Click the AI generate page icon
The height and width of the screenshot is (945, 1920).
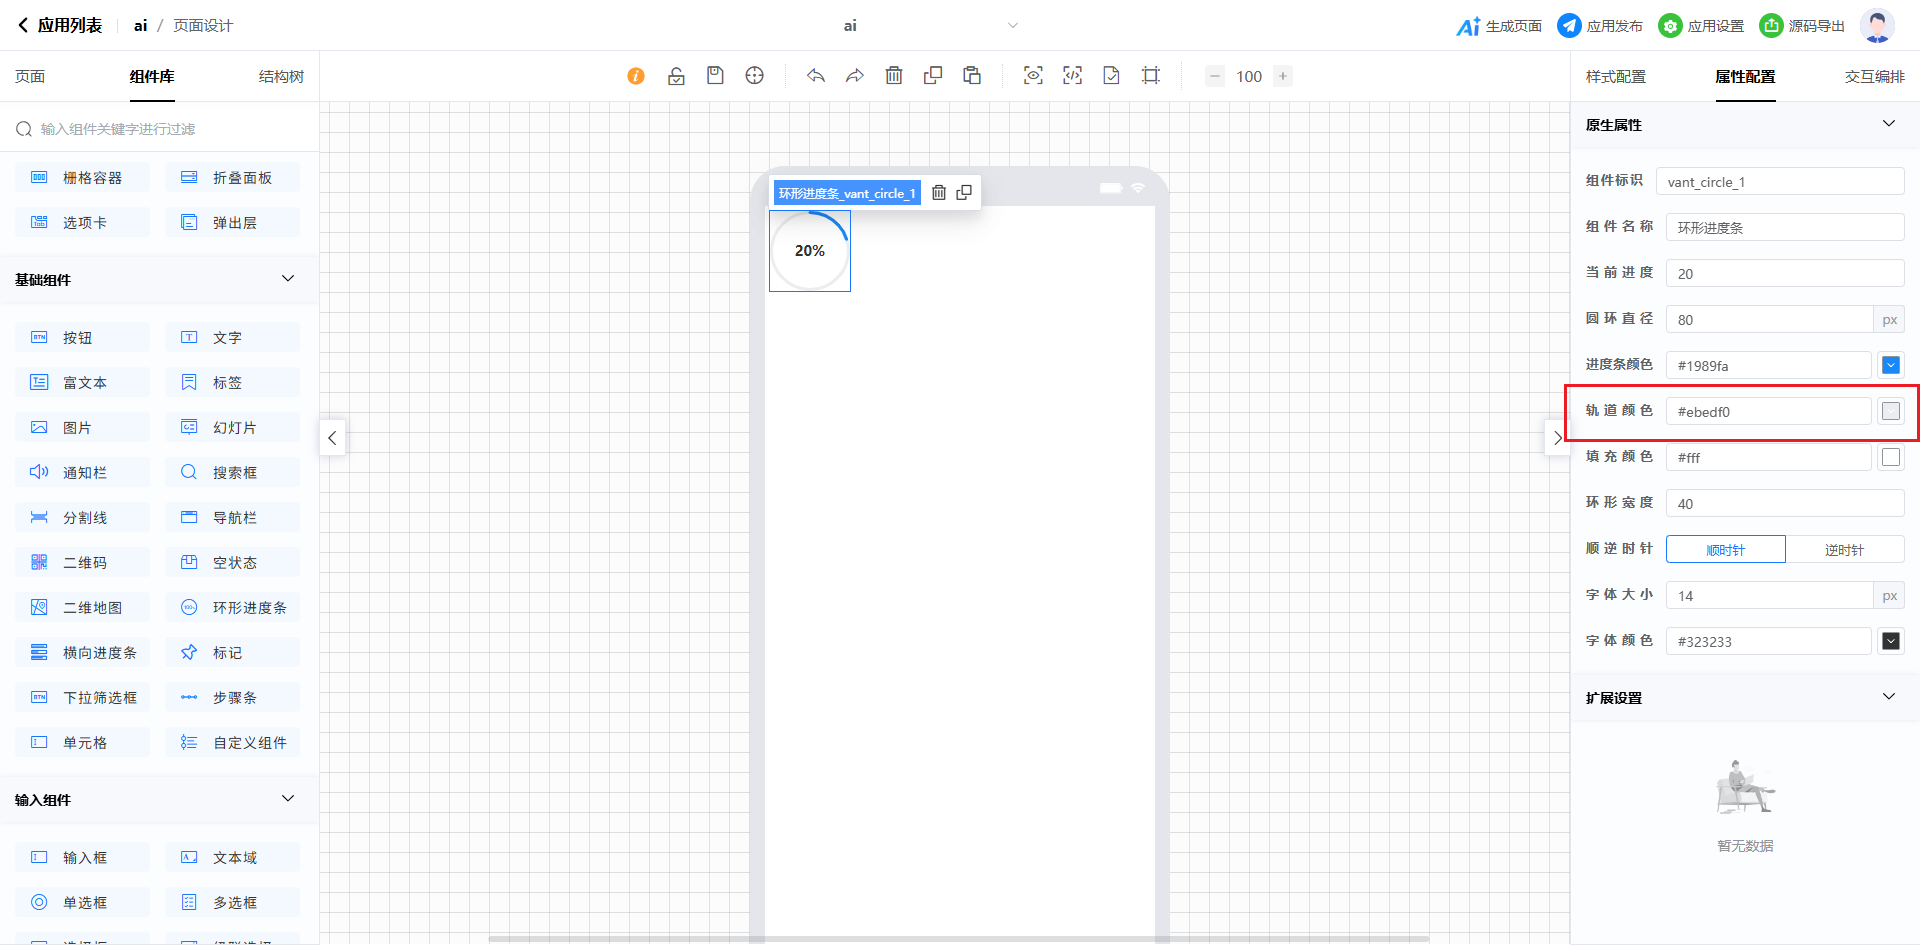(x=1468, y=26)
